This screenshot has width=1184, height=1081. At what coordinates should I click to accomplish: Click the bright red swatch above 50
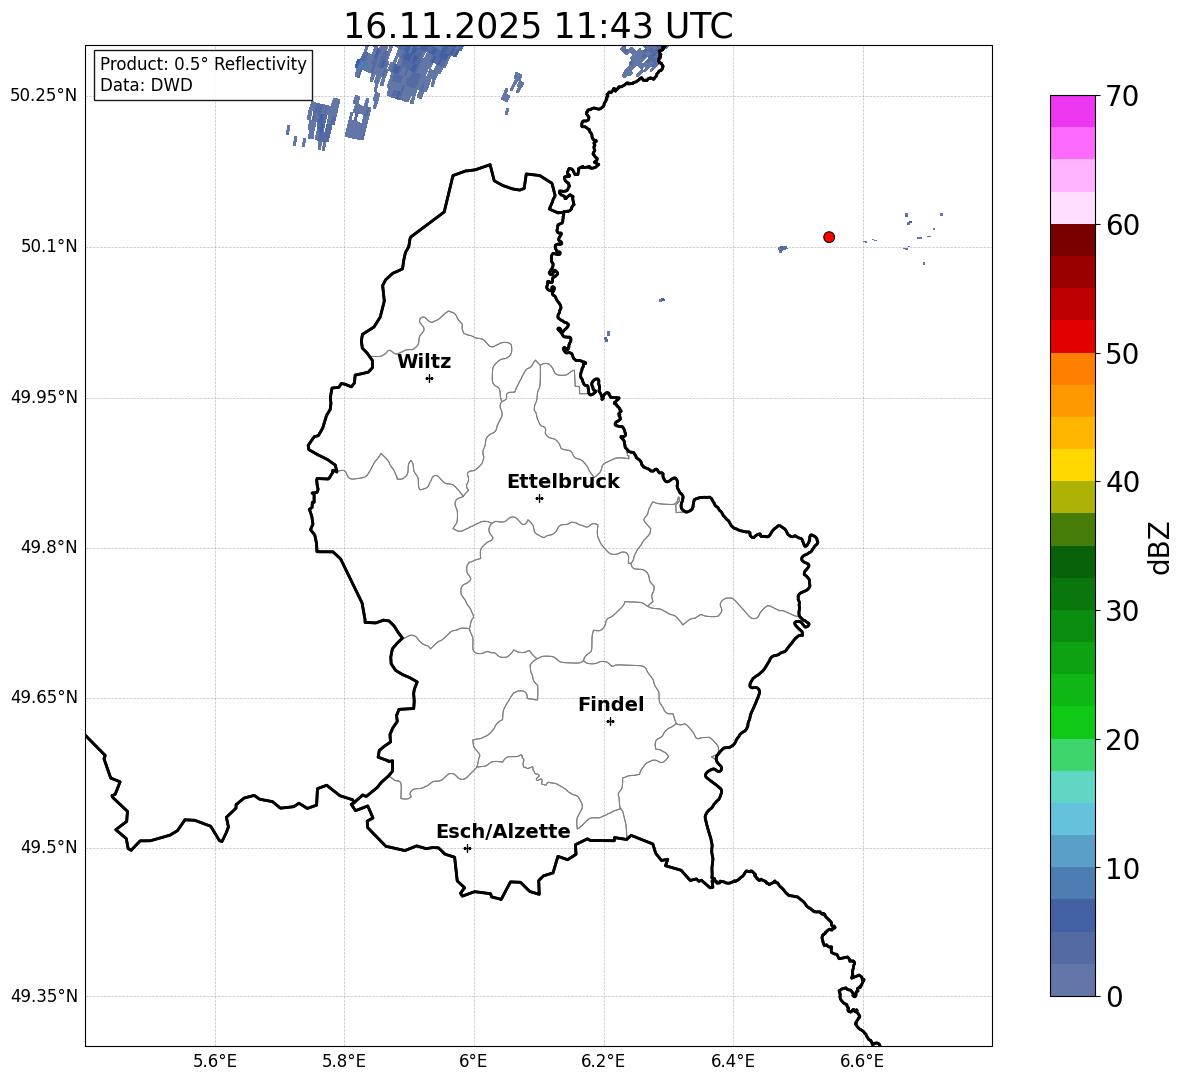pyautogui.click(x=1073, y=337)
